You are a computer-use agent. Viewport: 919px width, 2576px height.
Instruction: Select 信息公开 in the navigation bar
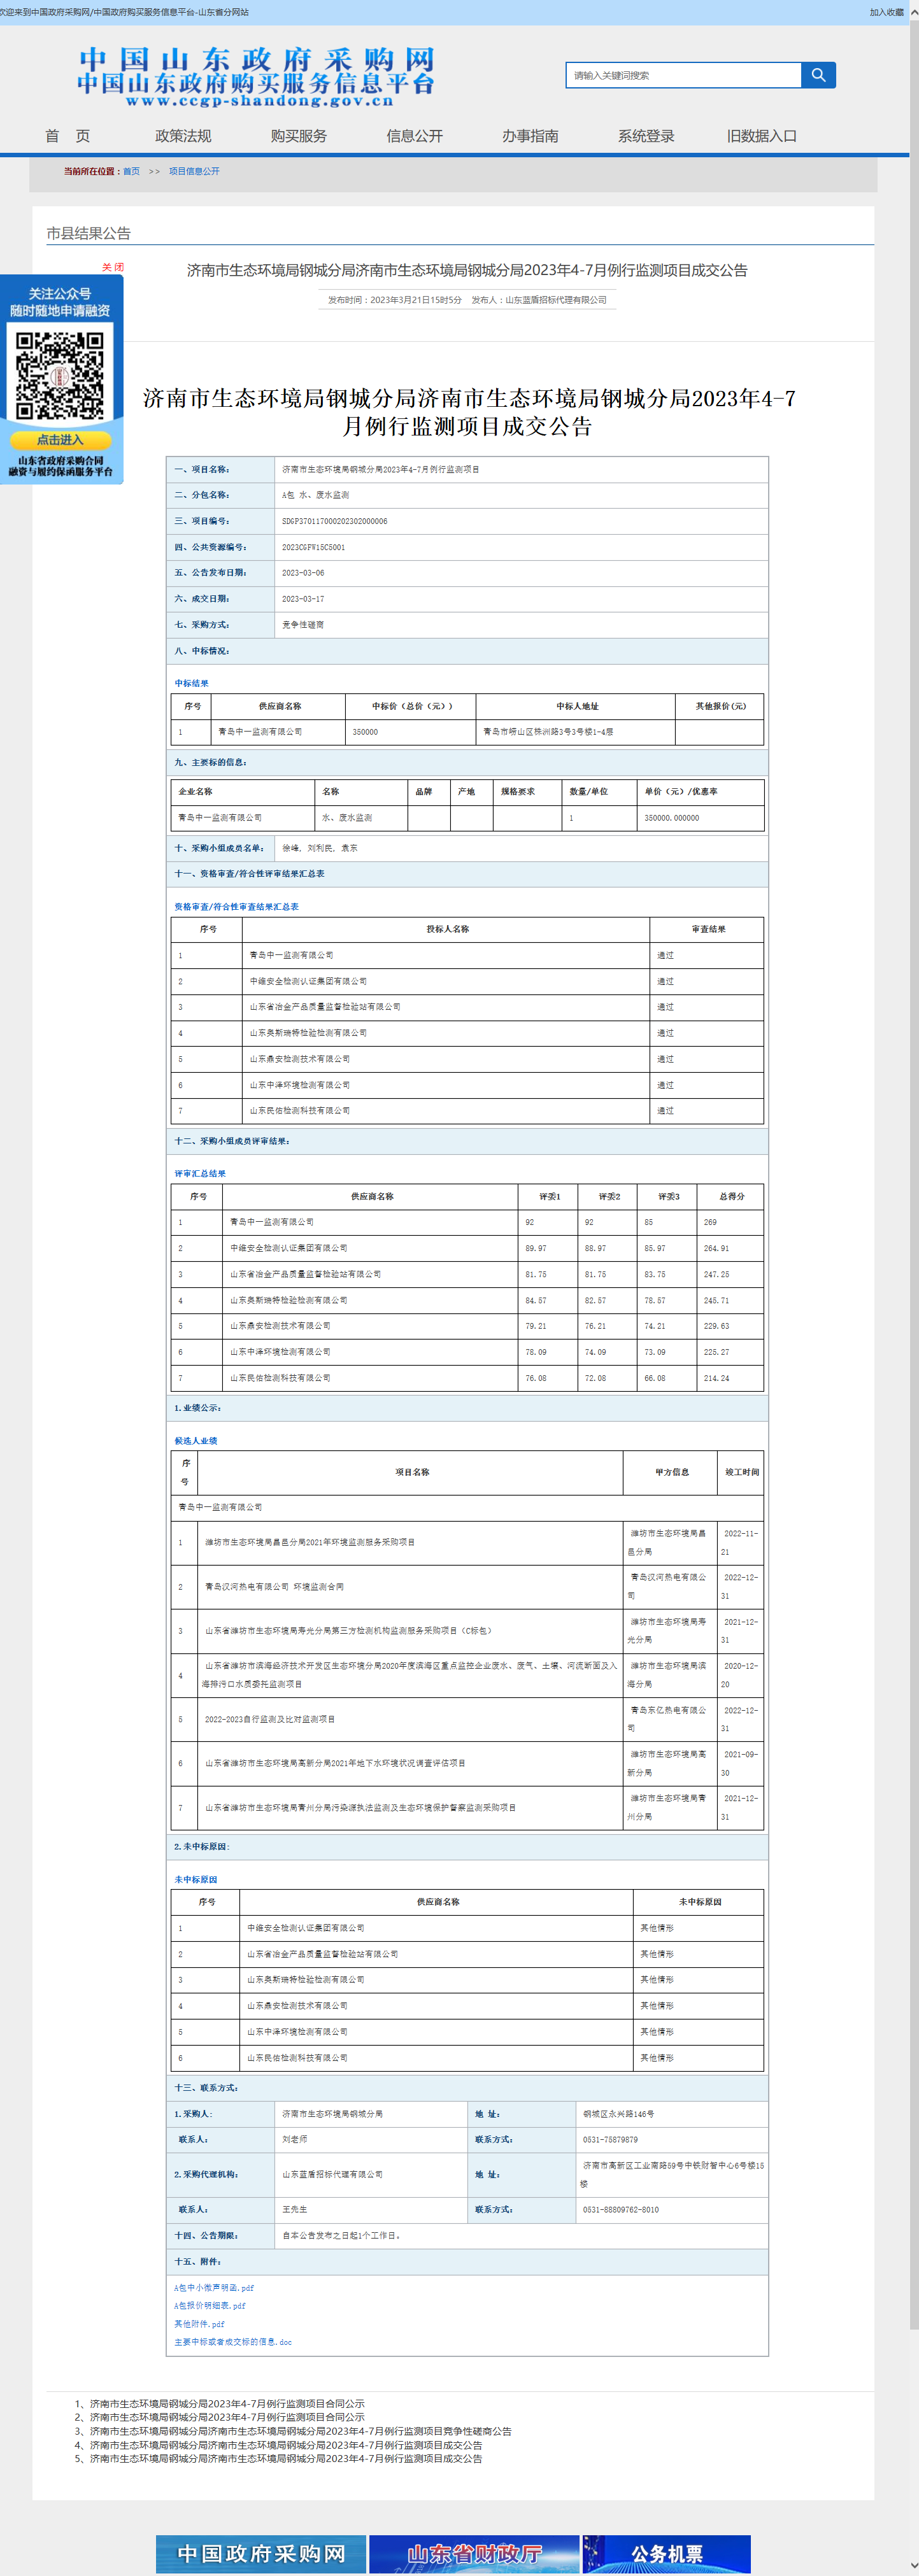[414, 136]
